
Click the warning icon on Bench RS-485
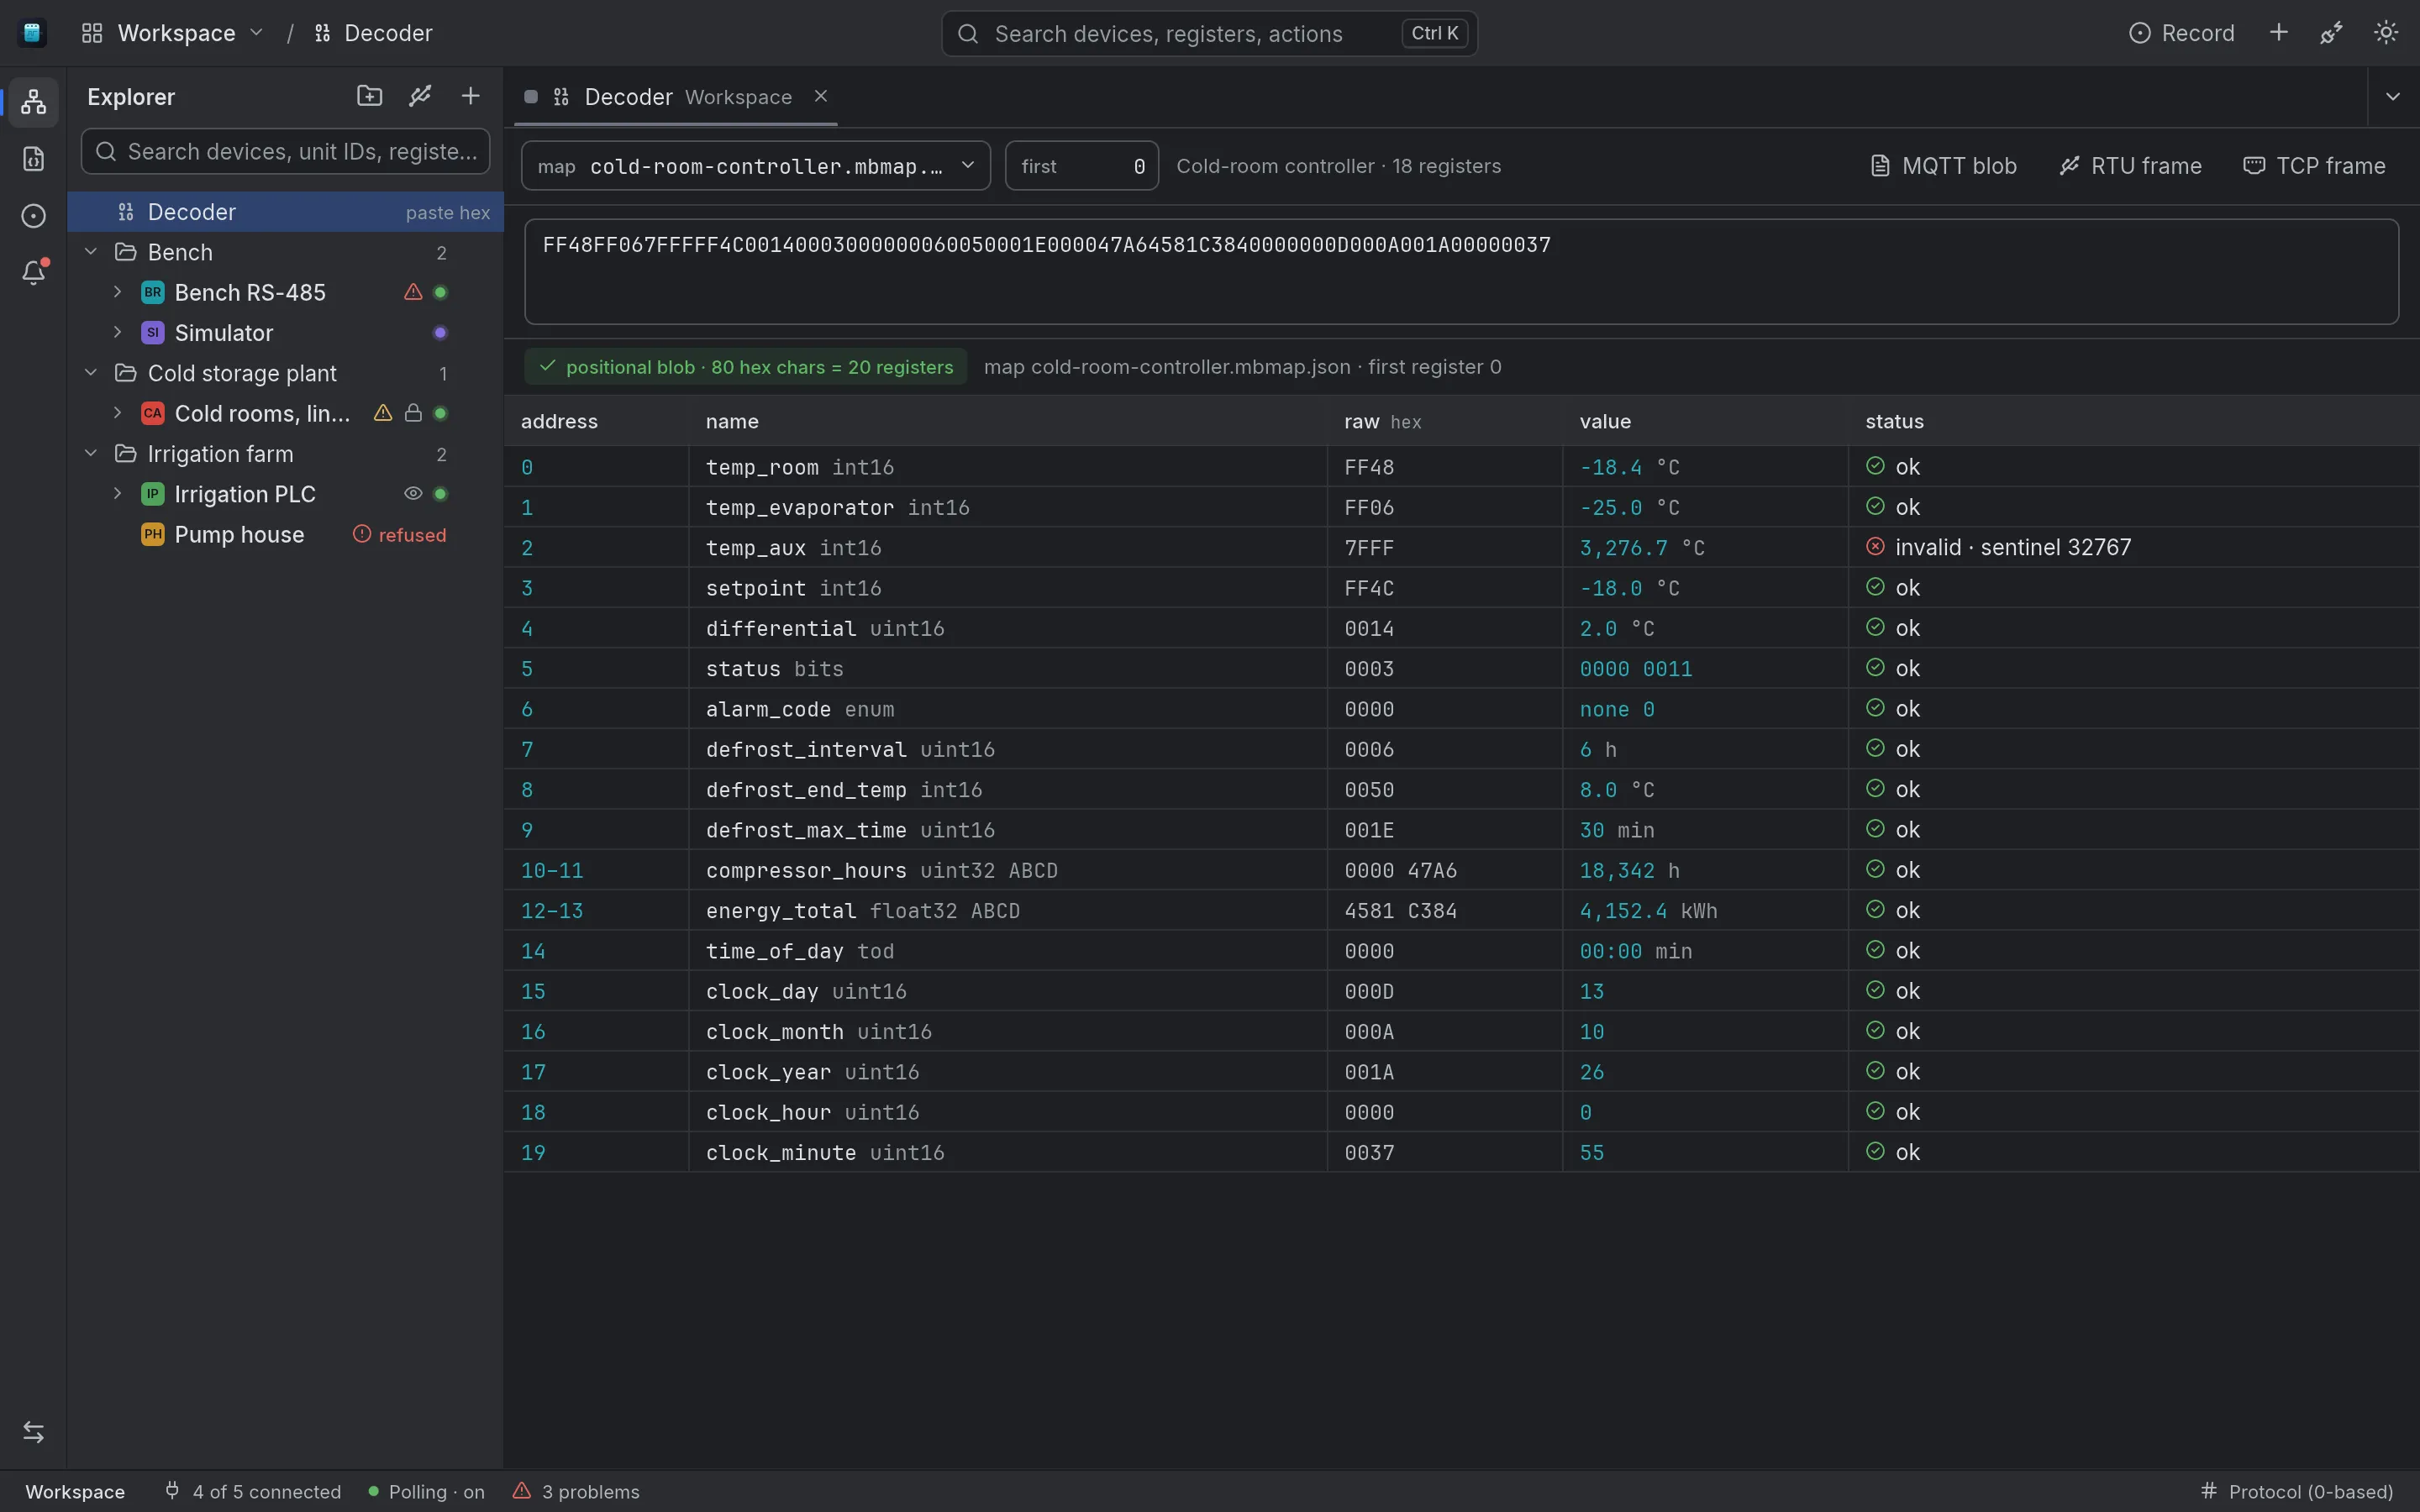click(x=413, y=292)
